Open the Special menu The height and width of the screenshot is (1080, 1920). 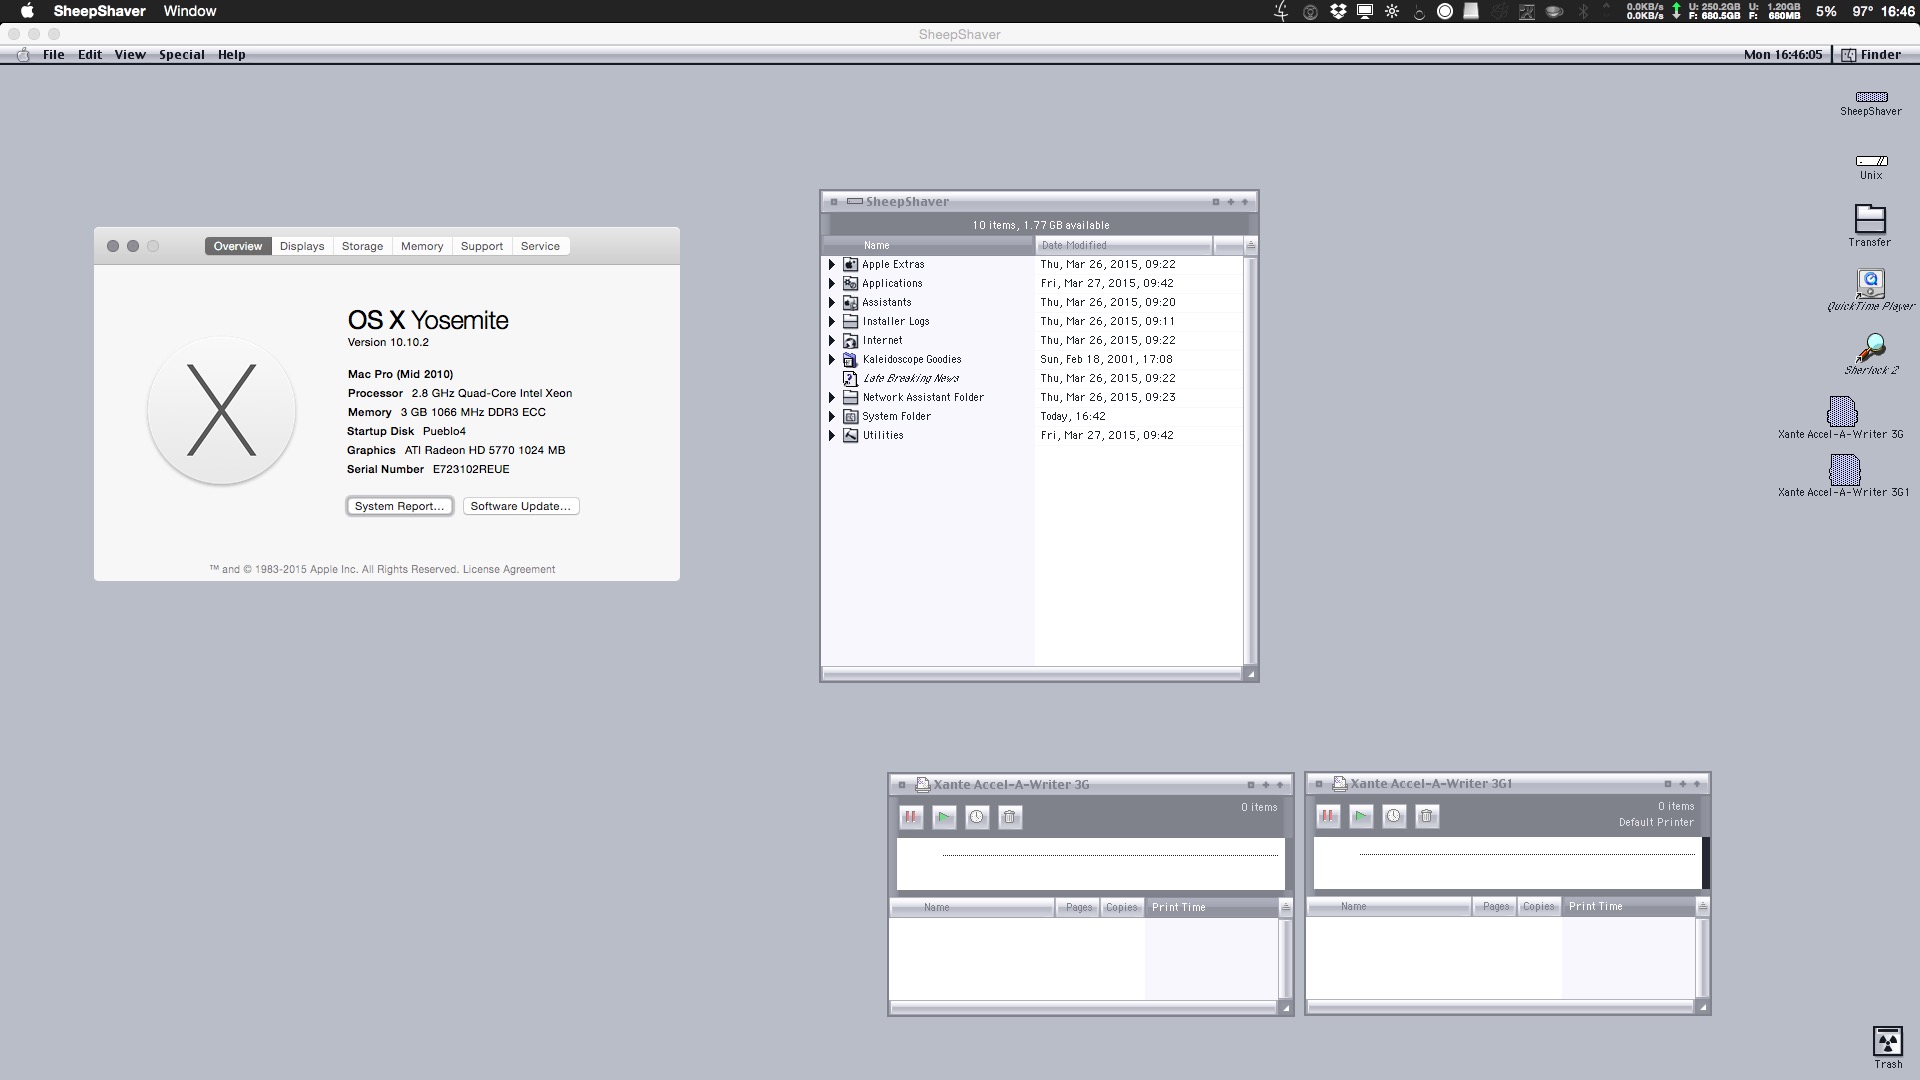(181, 55)
